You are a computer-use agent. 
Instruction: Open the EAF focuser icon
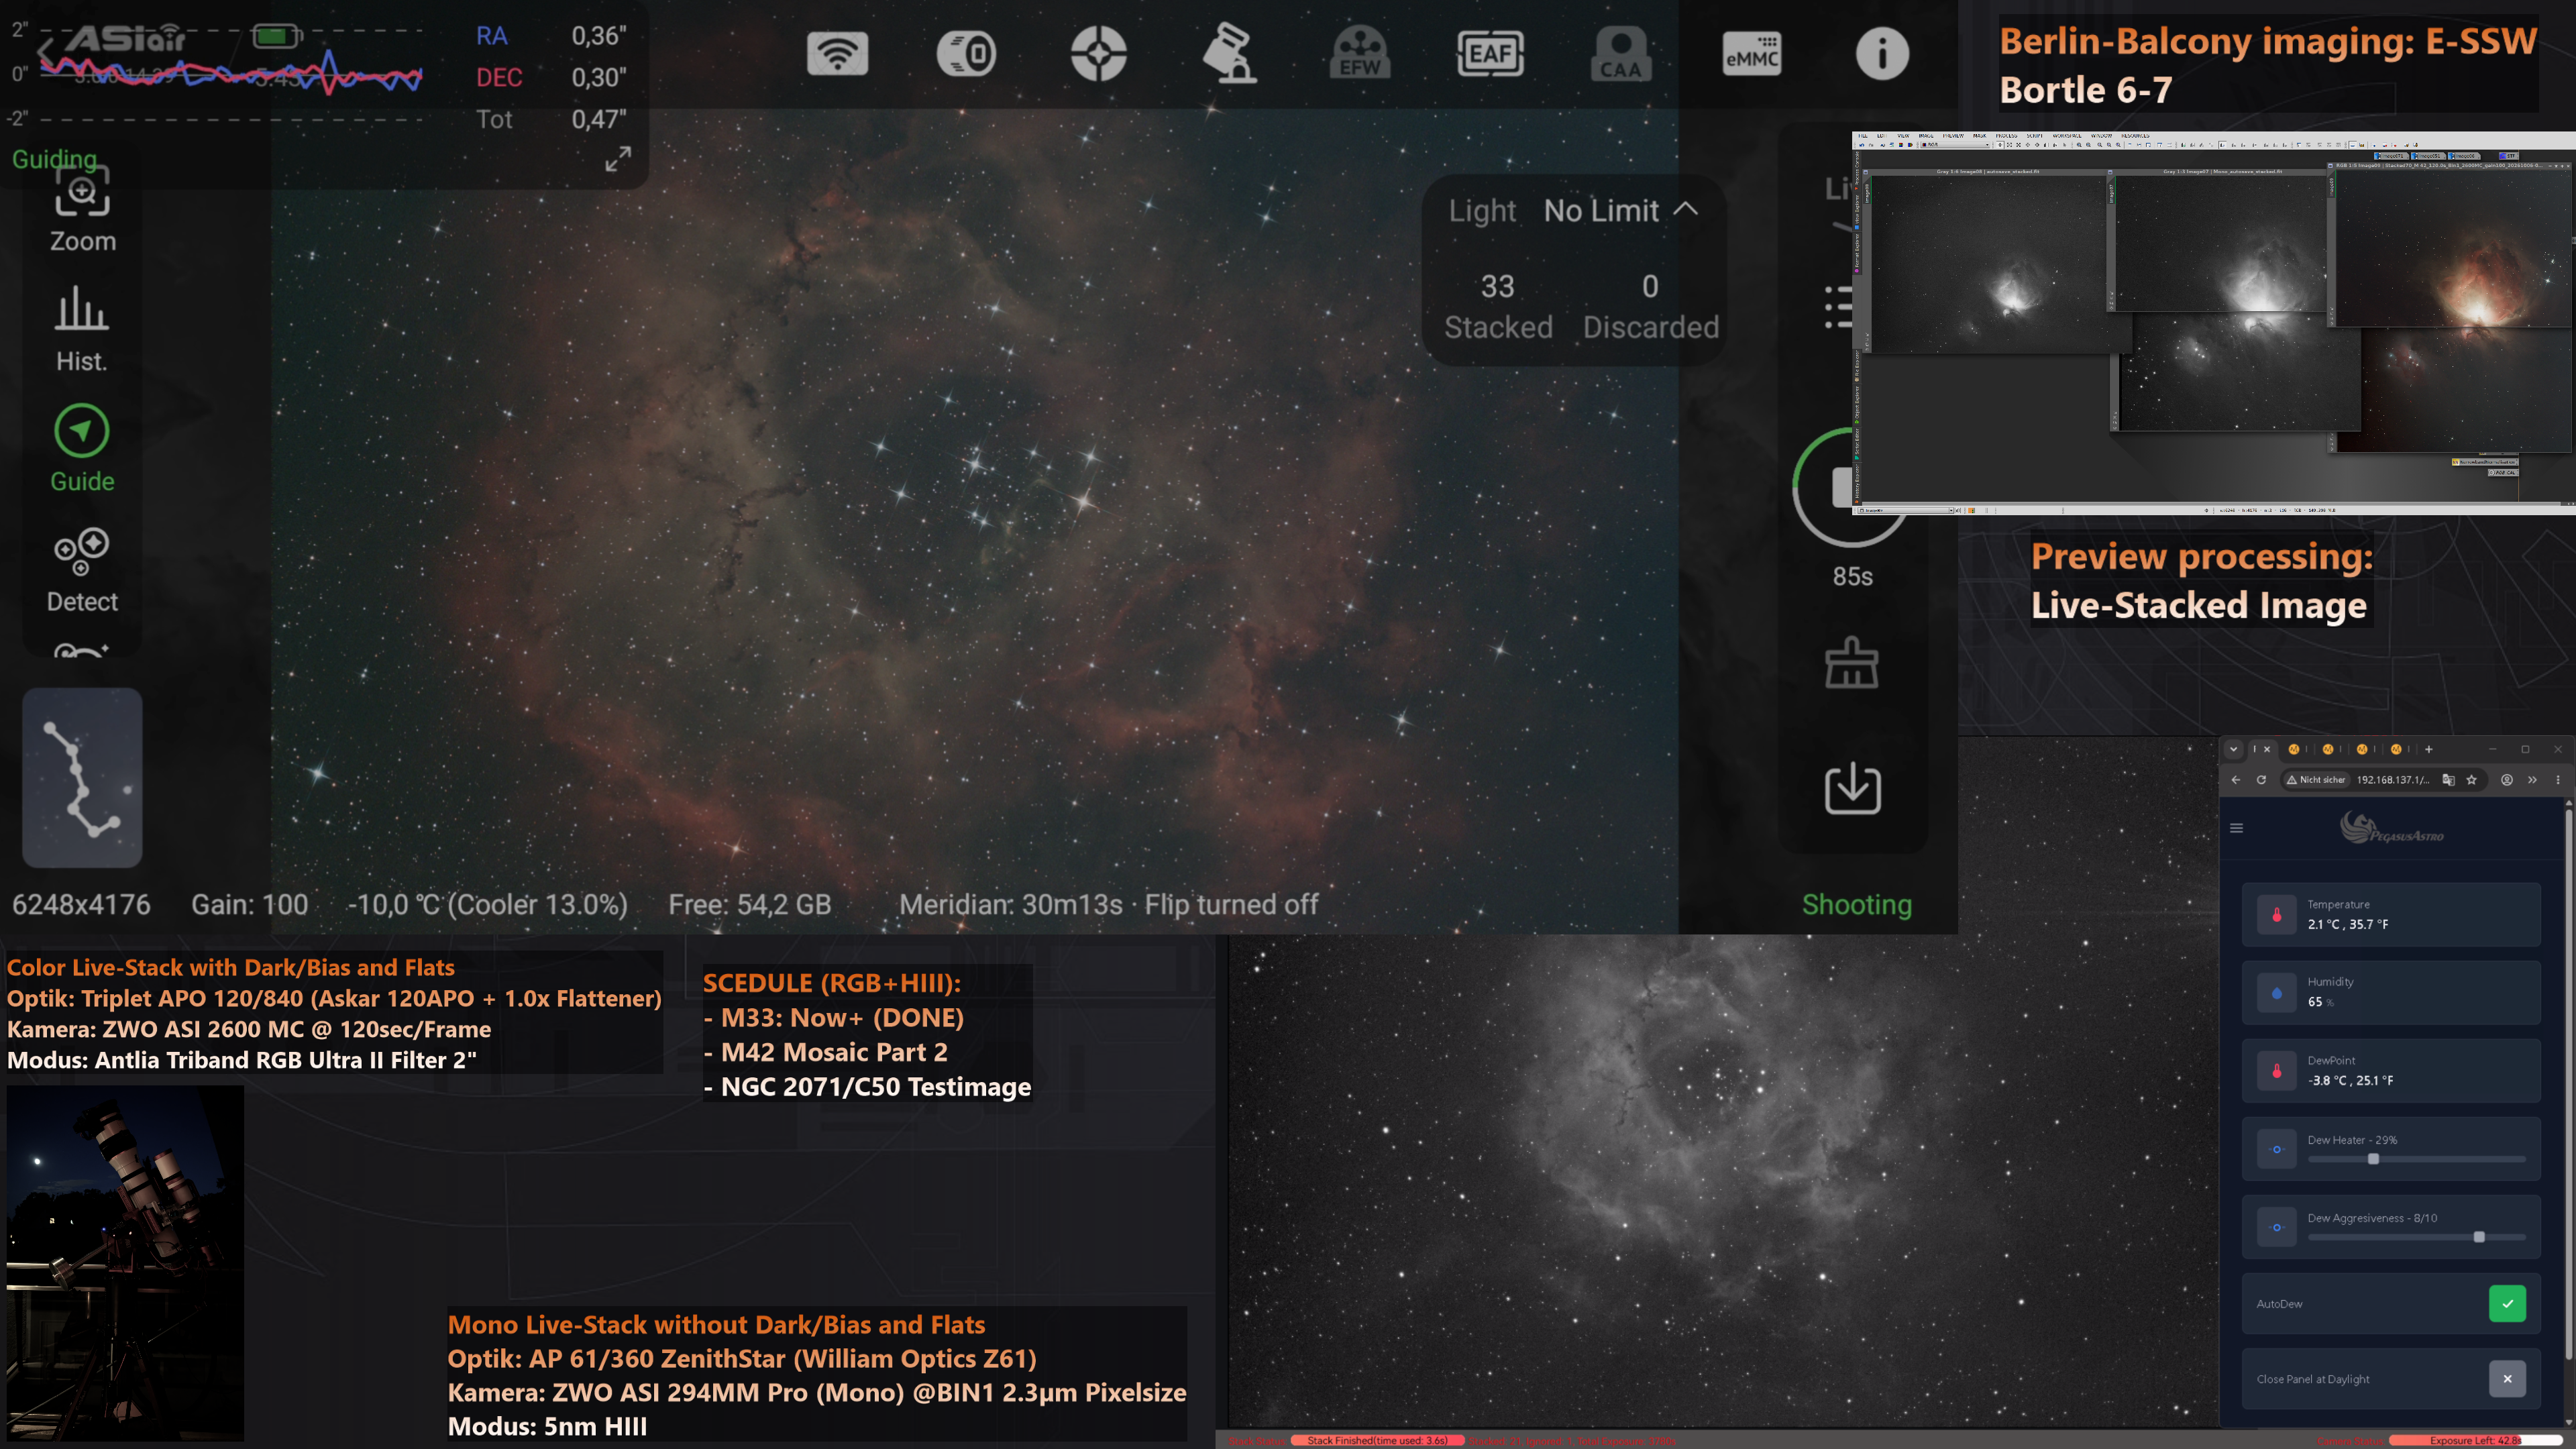click(x=1490, y=53)
